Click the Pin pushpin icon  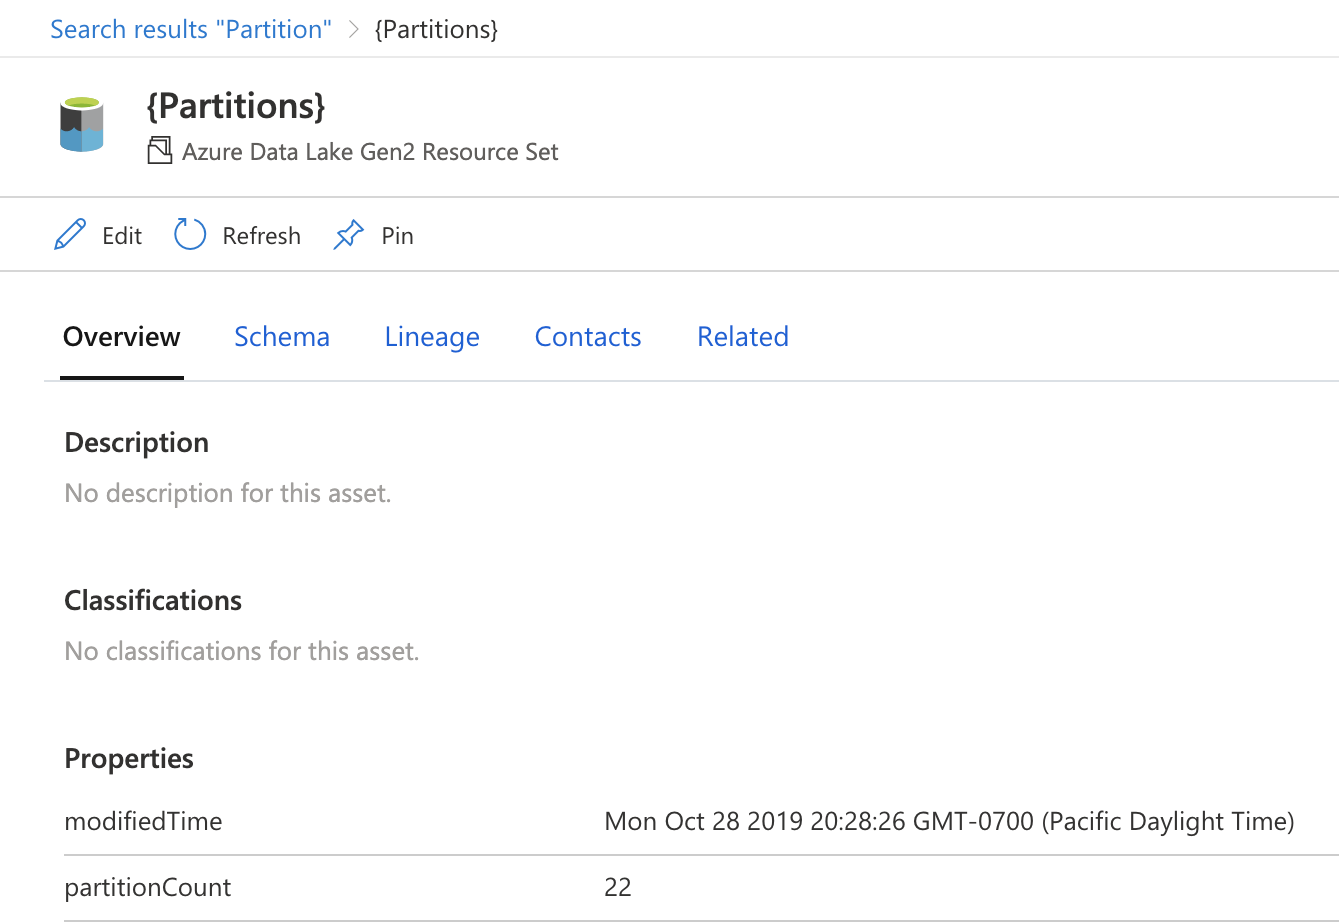[x=348, y=236]
